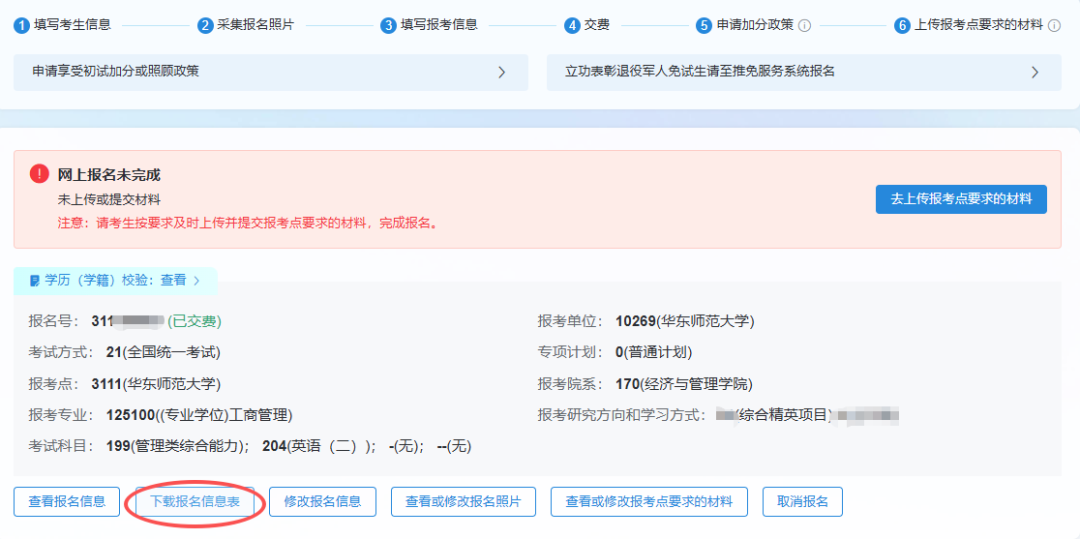Click 查看报名信息 button
Screen dimensions: 1080x539
67,502
